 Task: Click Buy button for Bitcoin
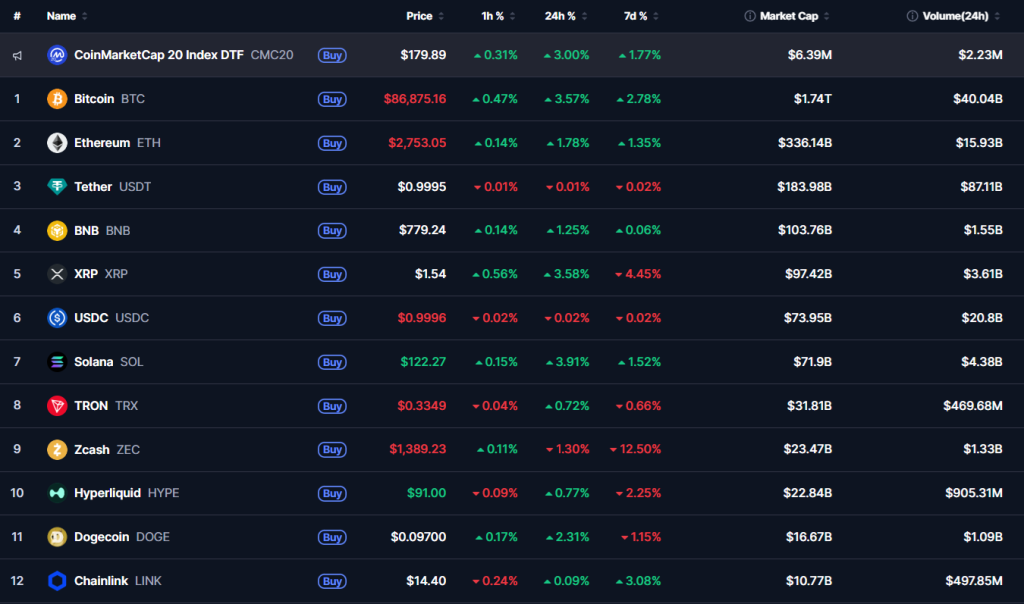(332, 99)
